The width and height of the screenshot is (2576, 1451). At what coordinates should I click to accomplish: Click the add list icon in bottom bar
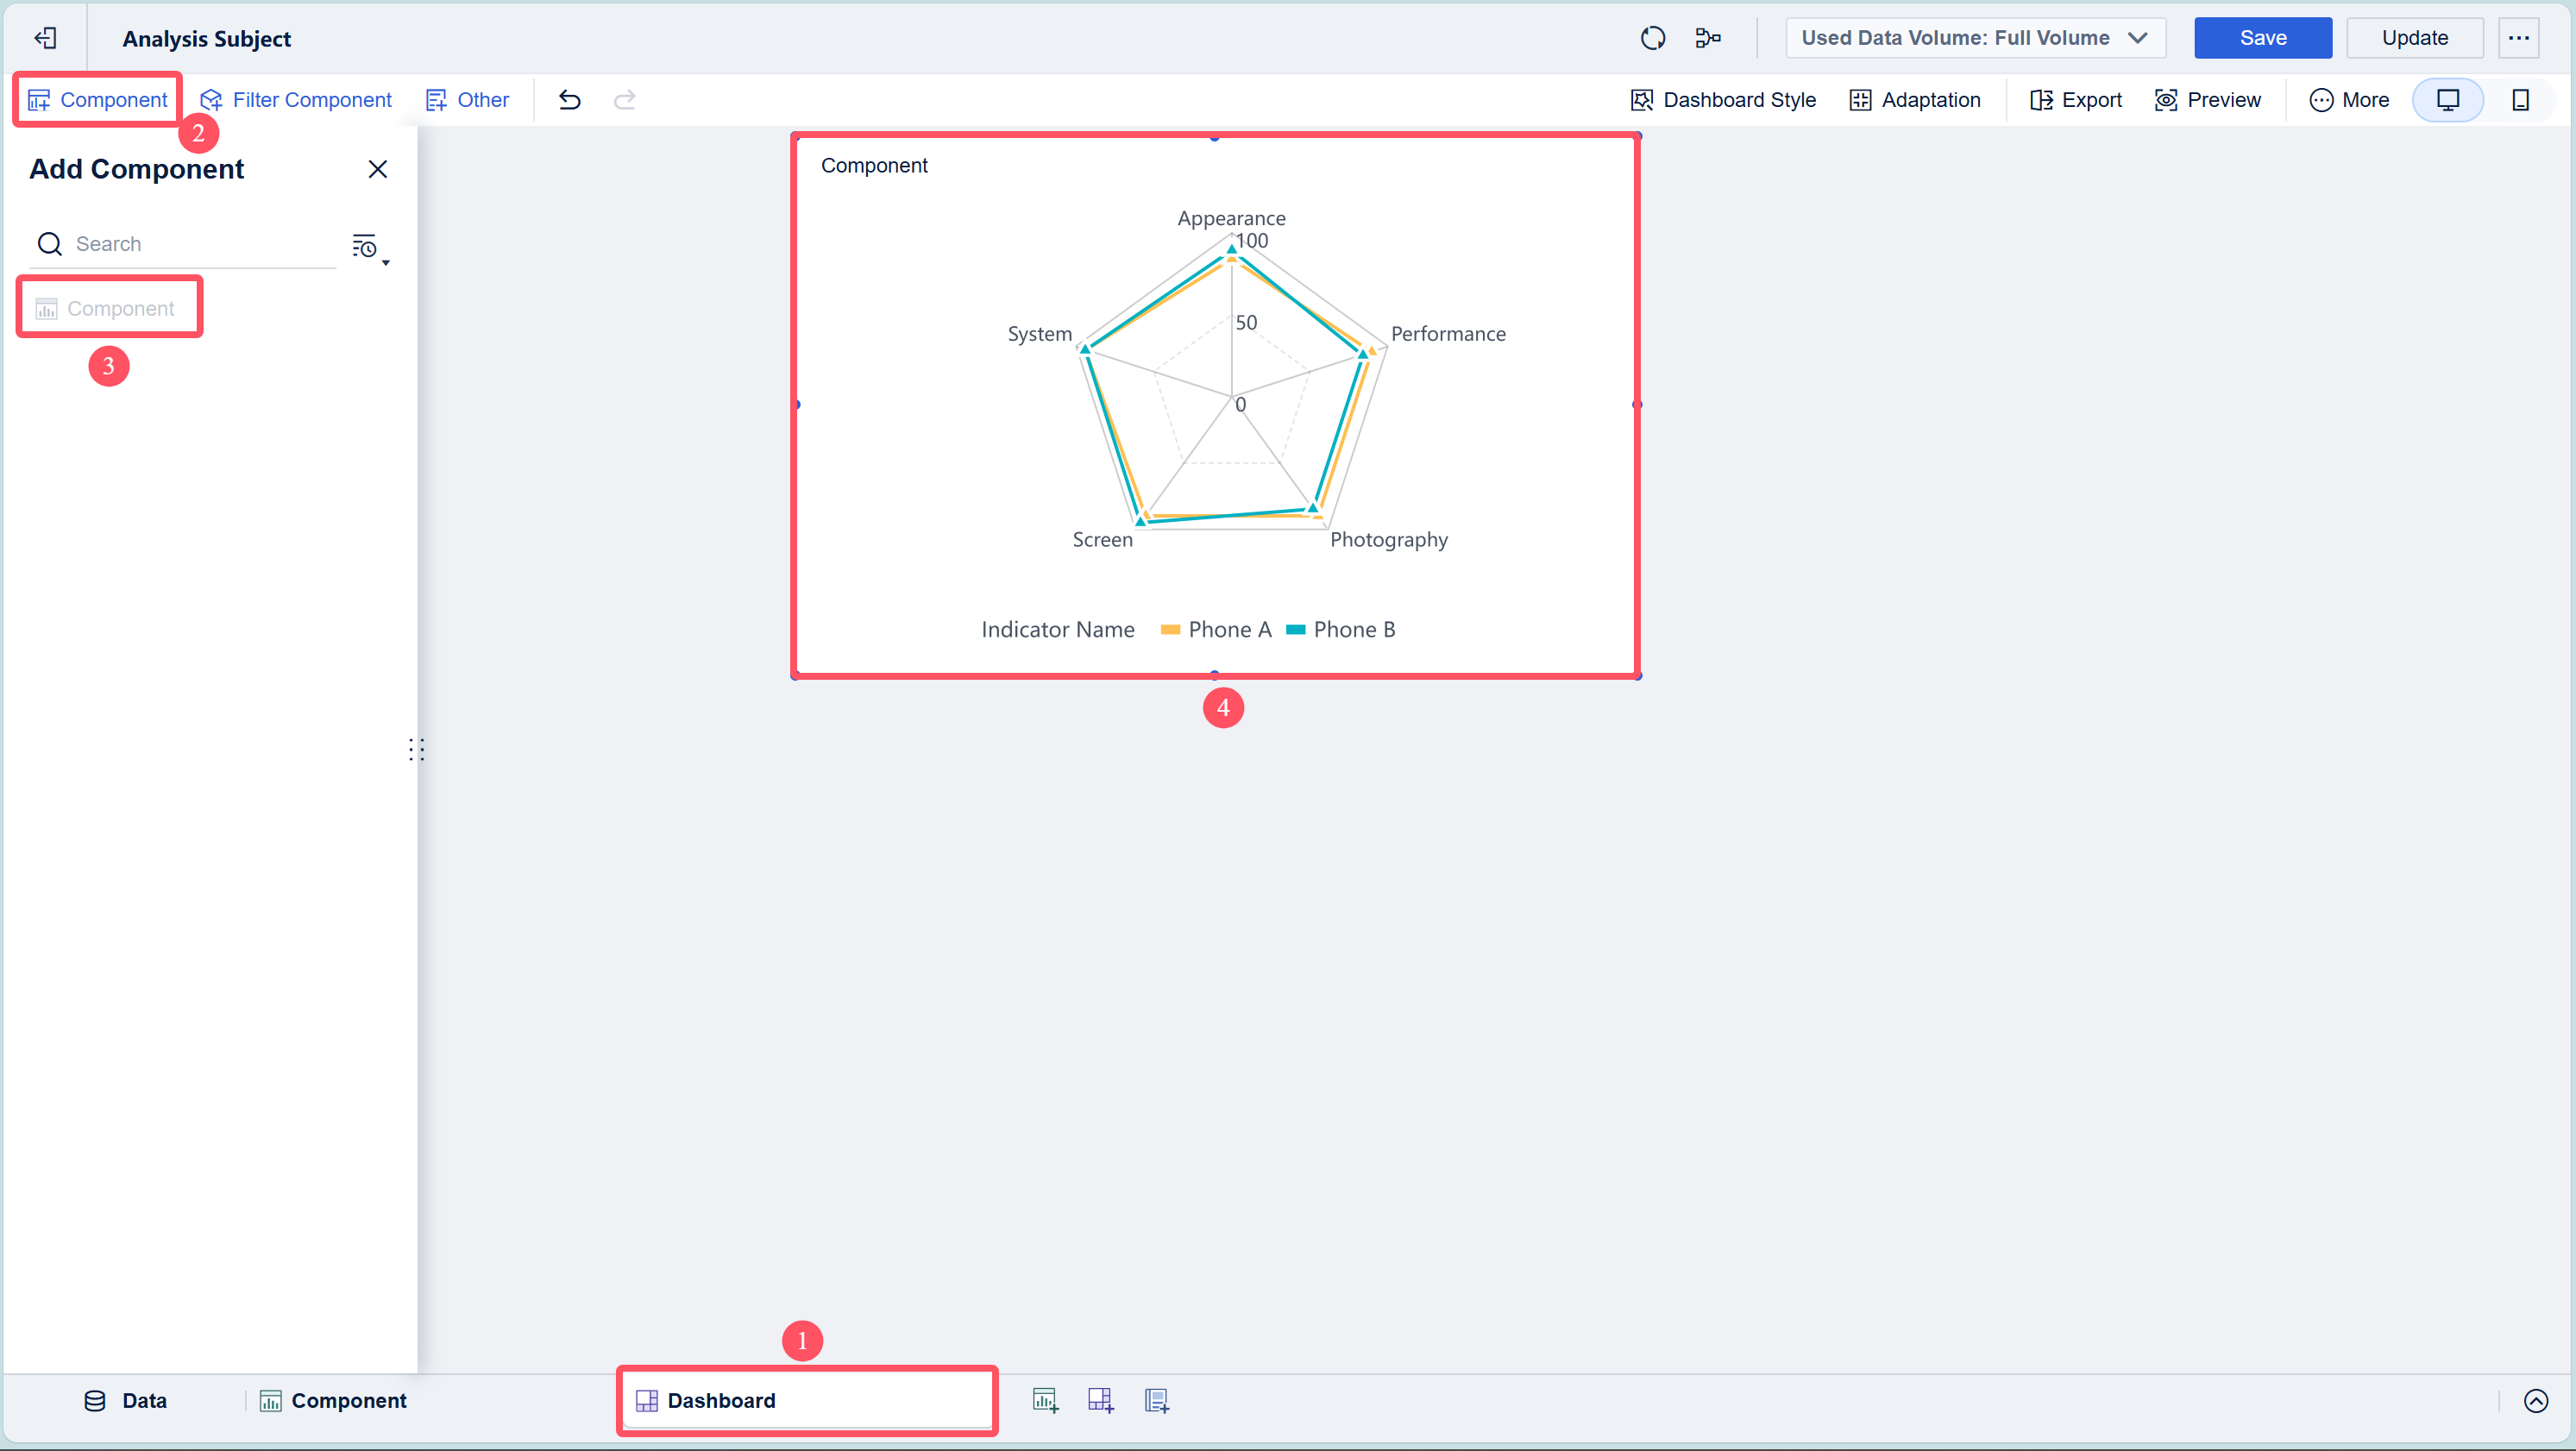(x=1156, y=1400)
